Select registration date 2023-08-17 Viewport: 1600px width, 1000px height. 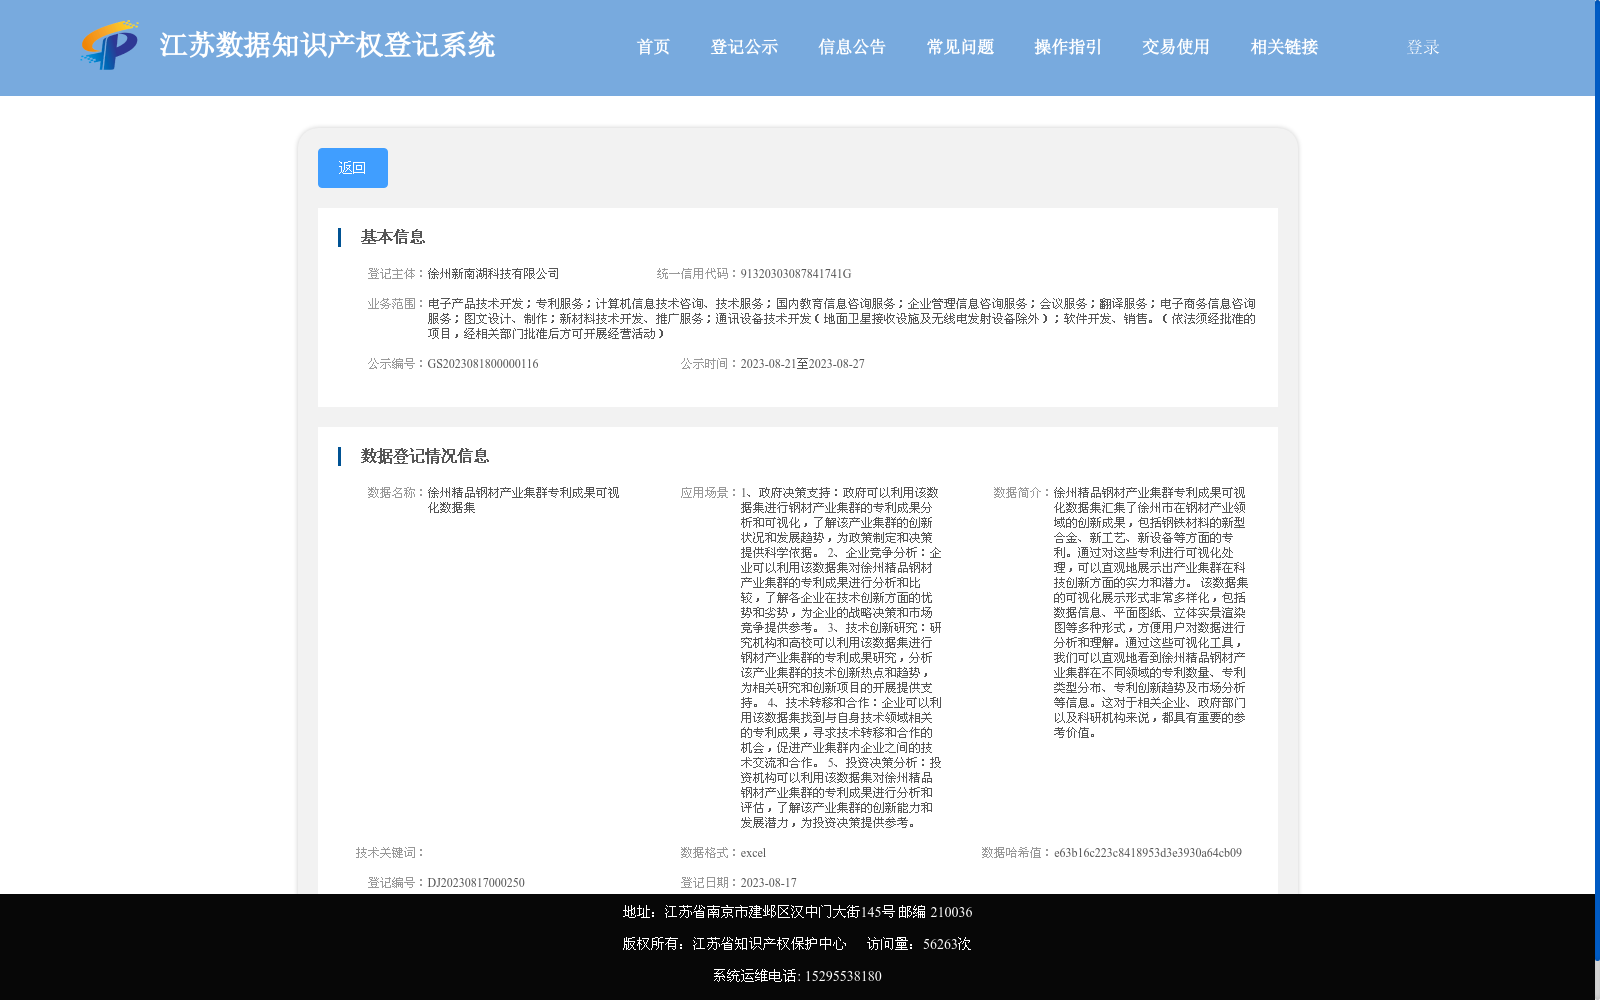coord(769,883)
